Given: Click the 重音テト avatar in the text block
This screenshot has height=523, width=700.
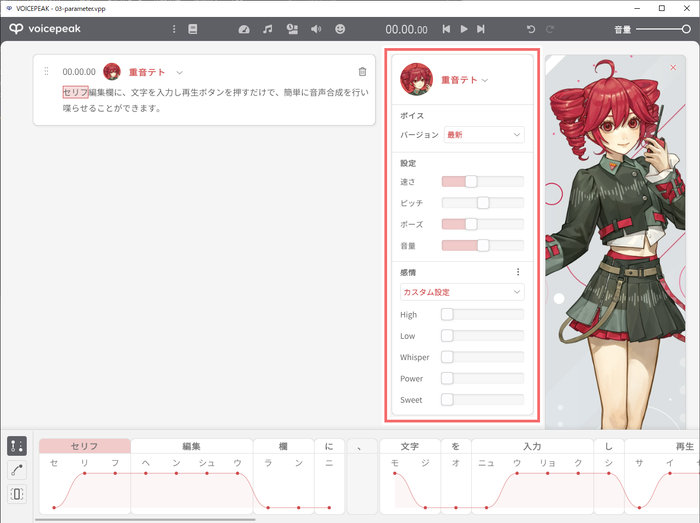Looking at the screenshot, I should [112, 71].
